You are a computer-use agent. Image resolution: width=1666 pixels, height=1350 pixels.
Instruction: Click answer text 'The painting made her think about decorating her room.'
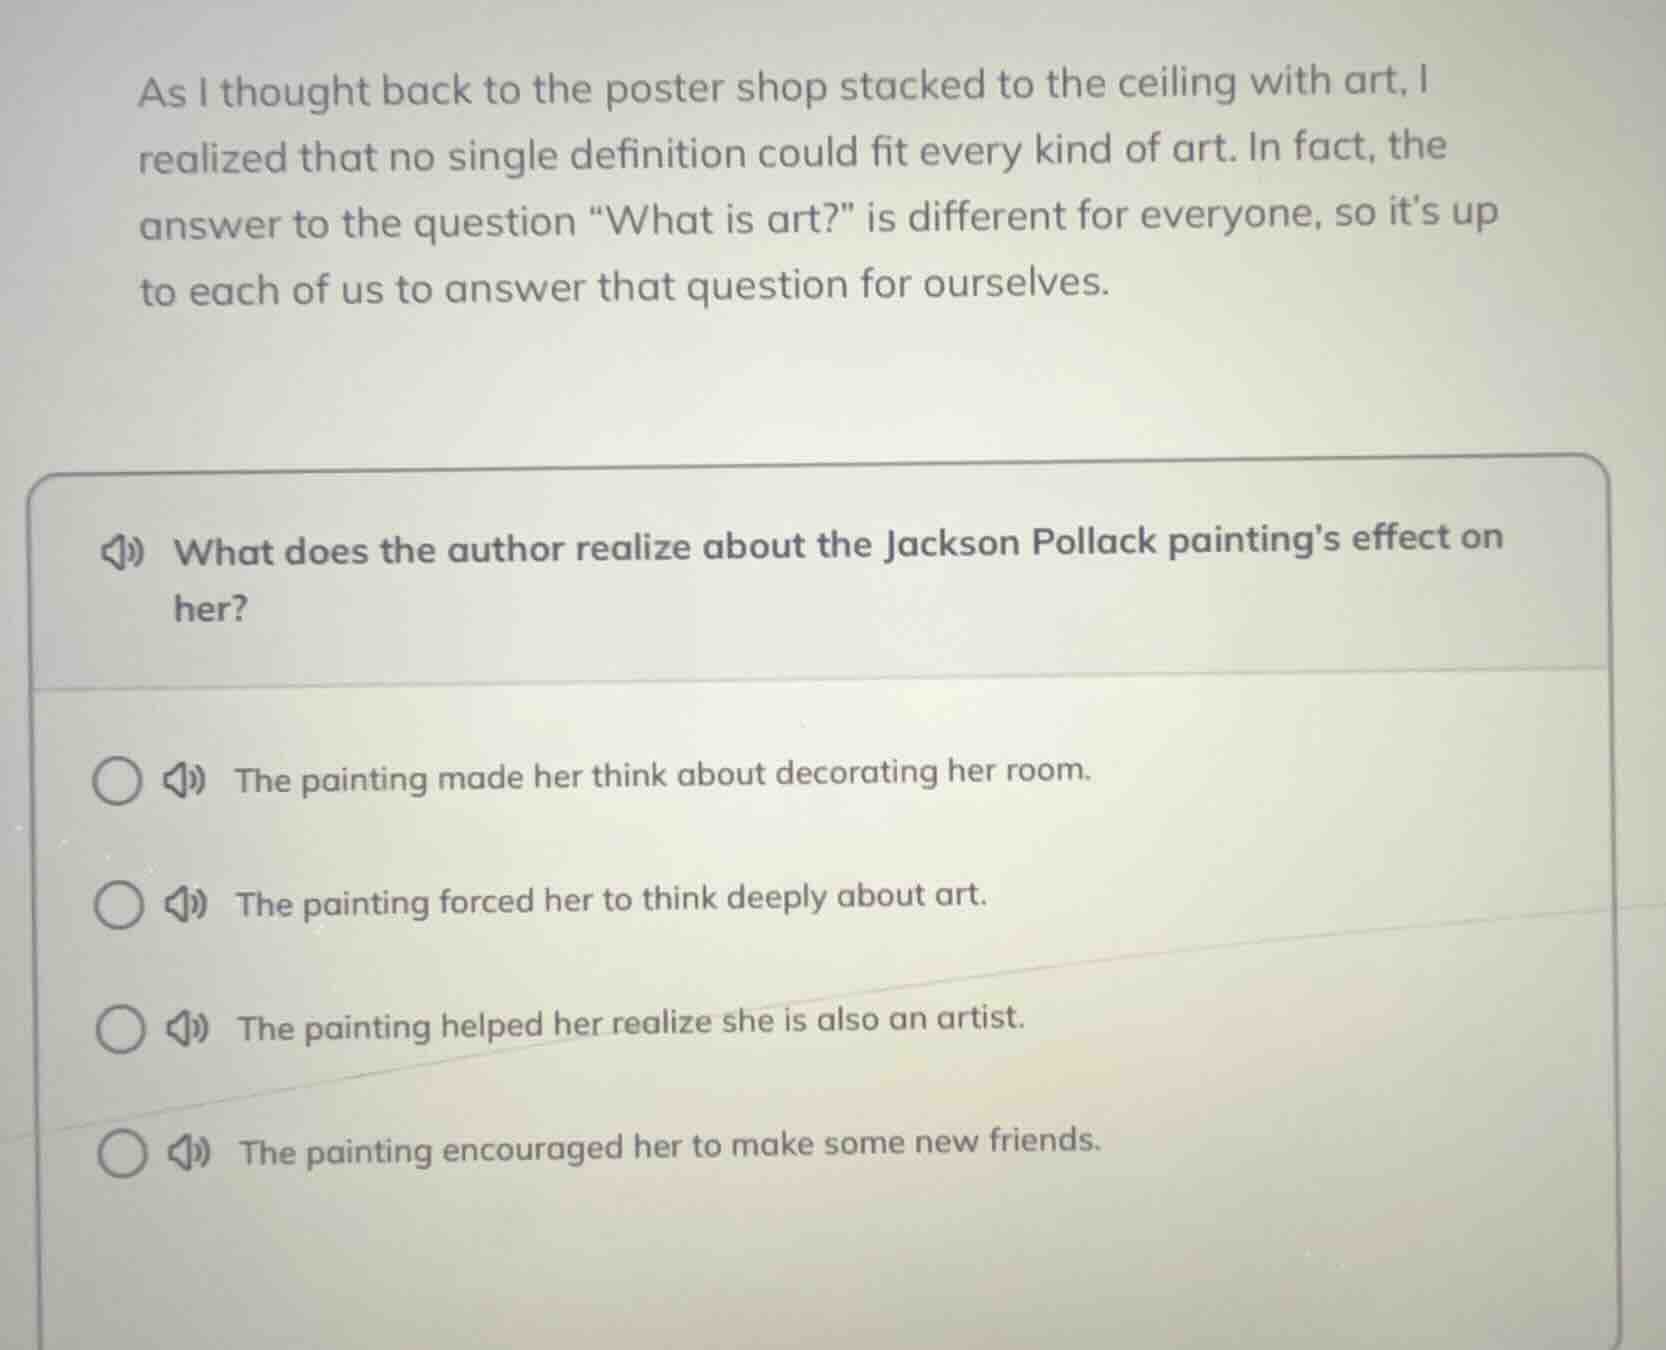point(662,775)
